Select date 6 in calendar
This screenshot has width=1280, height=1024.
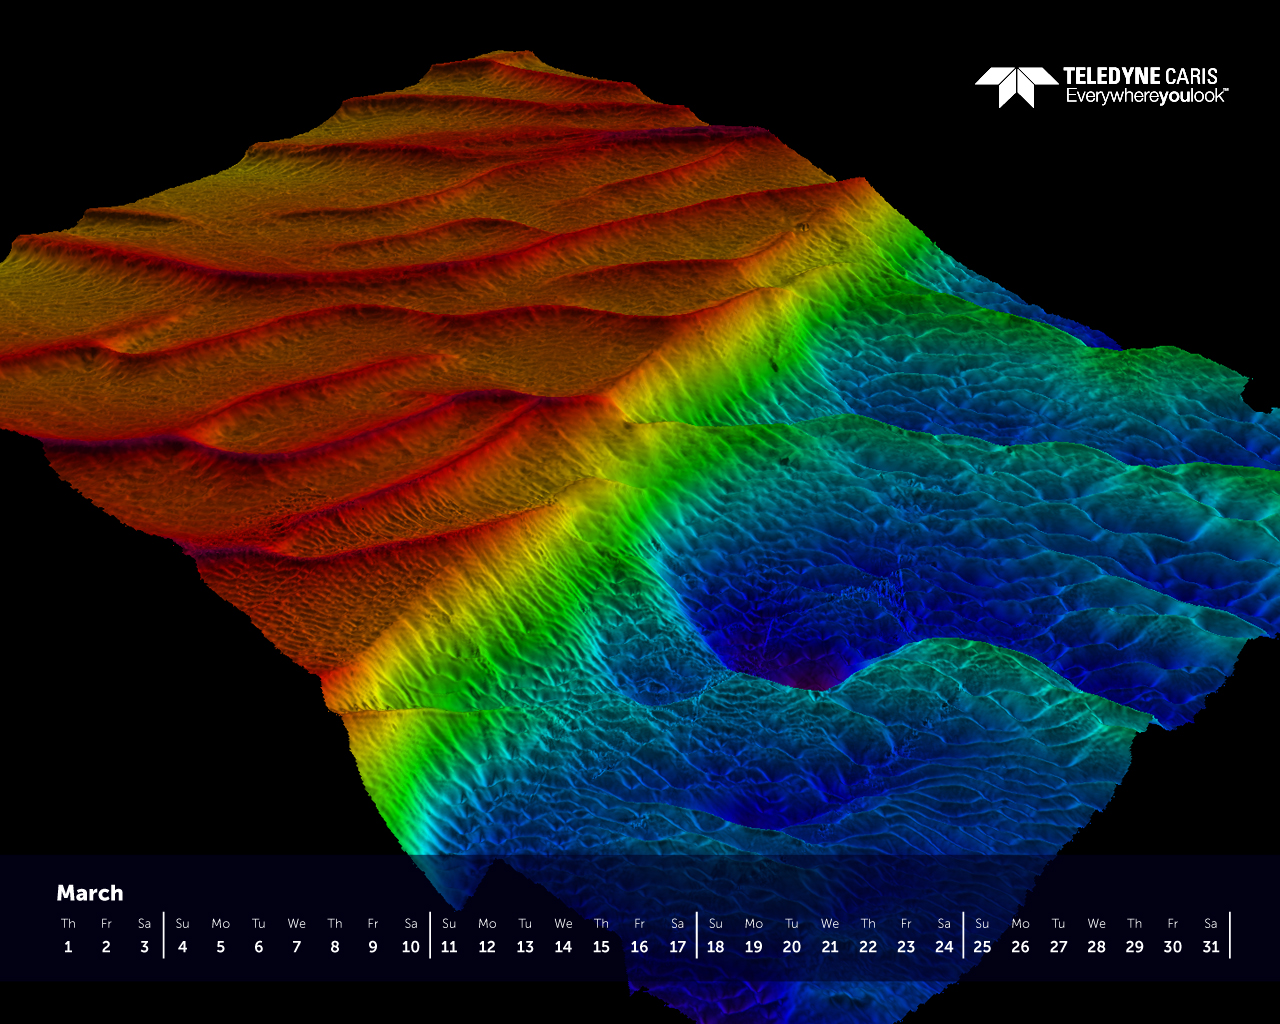tap(258, 947)
